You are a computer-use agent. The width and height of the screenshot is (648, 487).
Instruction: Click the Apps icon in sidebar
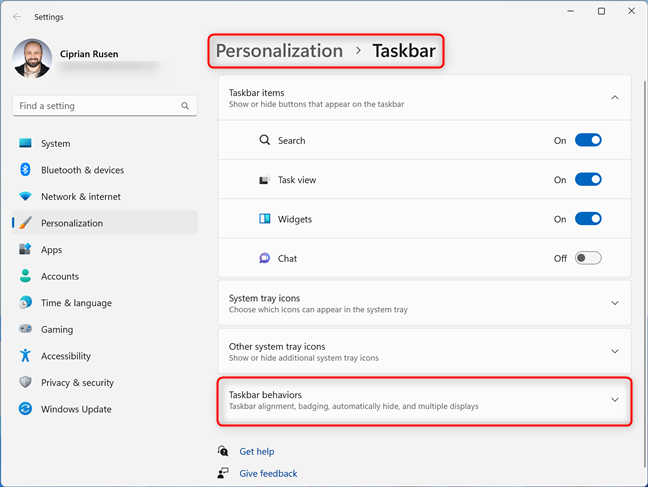25,249
